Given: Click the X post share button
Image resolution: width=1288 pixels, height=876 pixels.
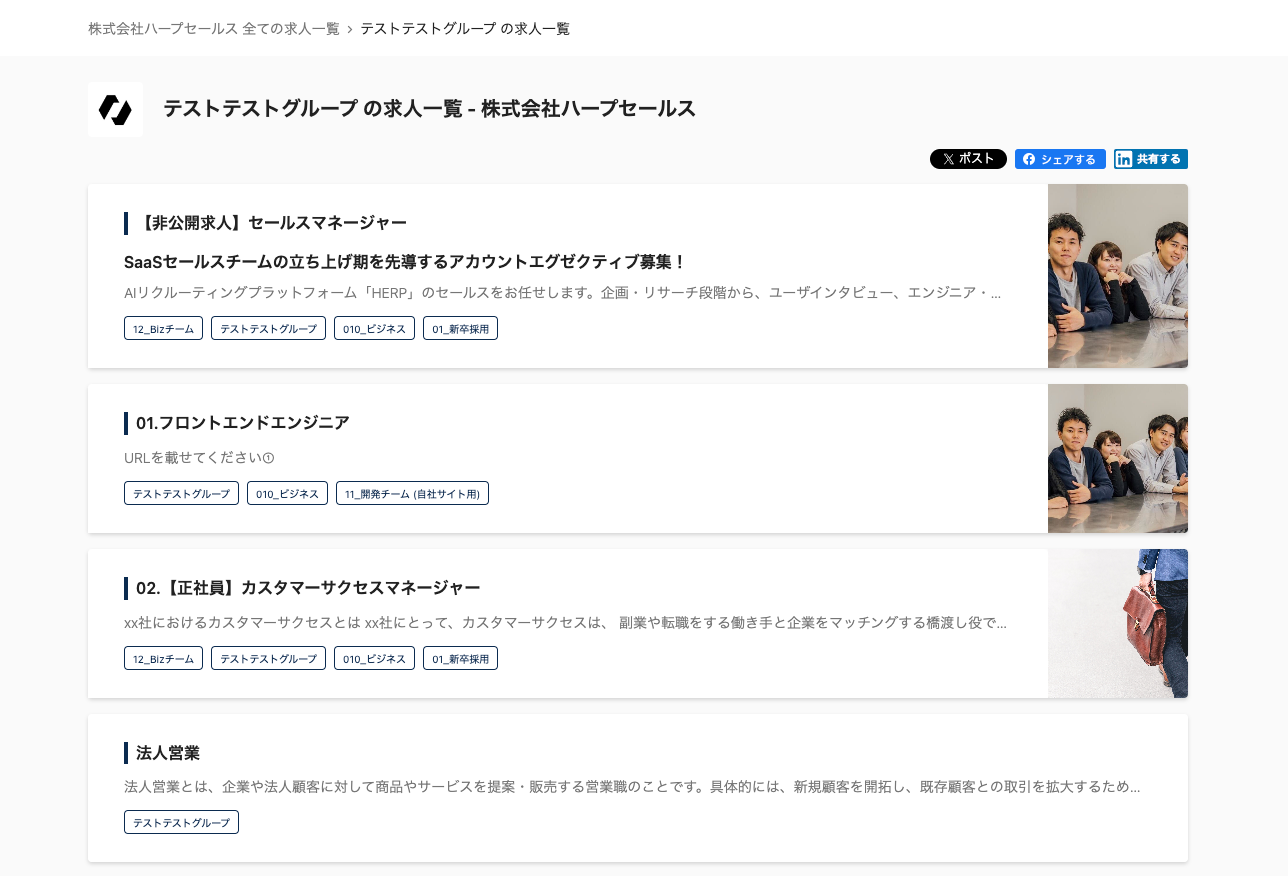Looking at the screenshot, I should (x=967, y=159).
